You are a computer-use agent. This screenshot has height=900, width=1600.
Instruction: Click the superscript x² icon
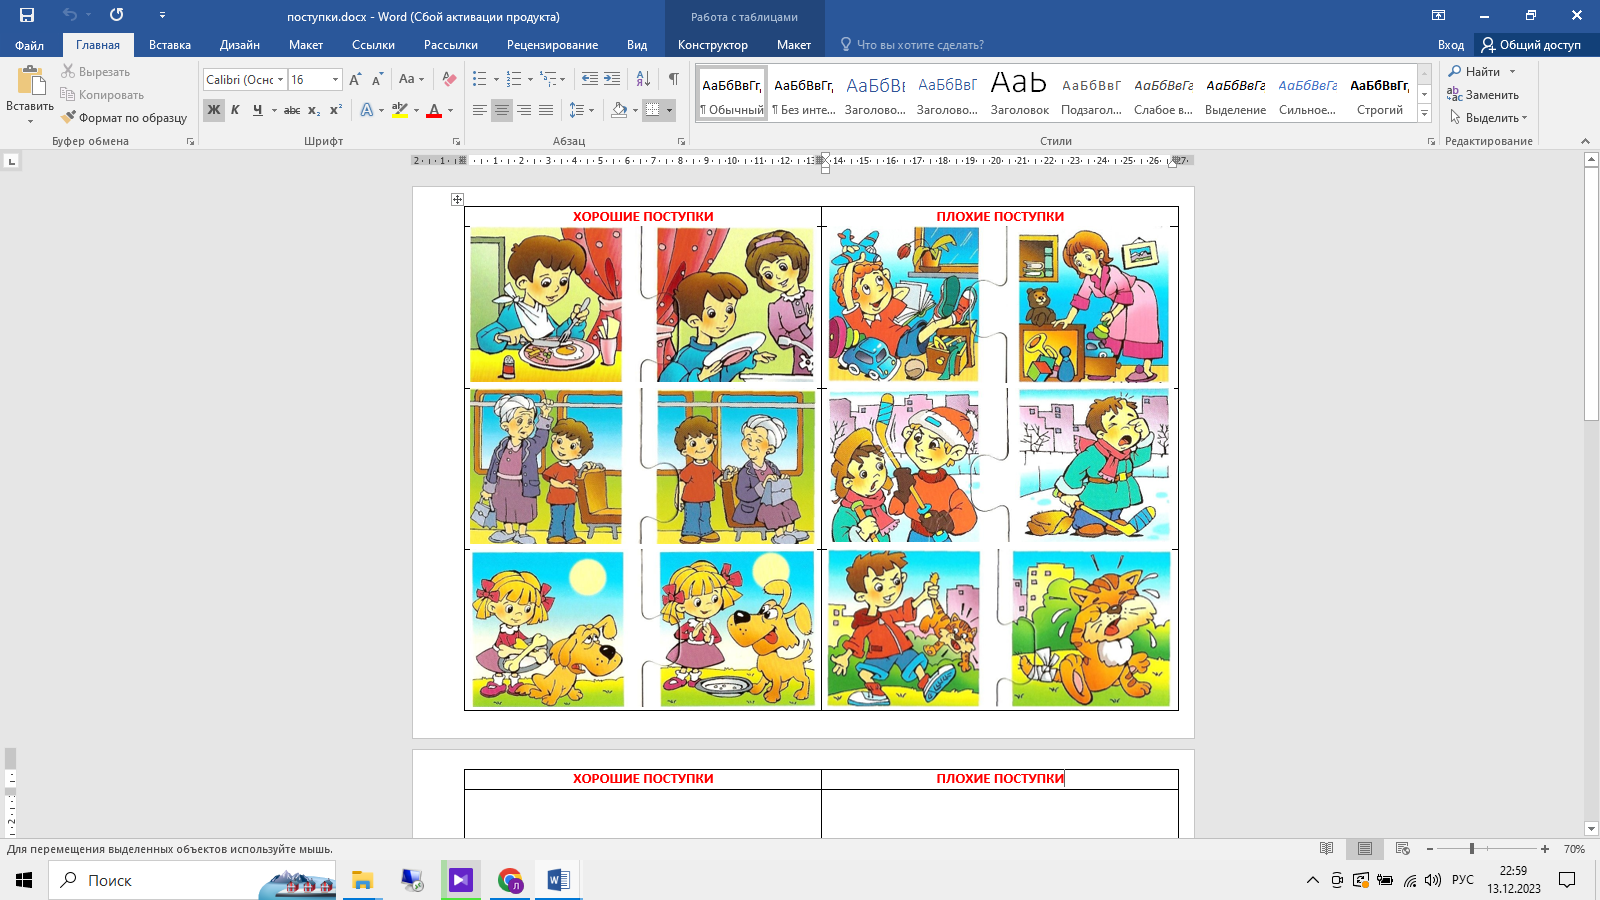(336, 110)
